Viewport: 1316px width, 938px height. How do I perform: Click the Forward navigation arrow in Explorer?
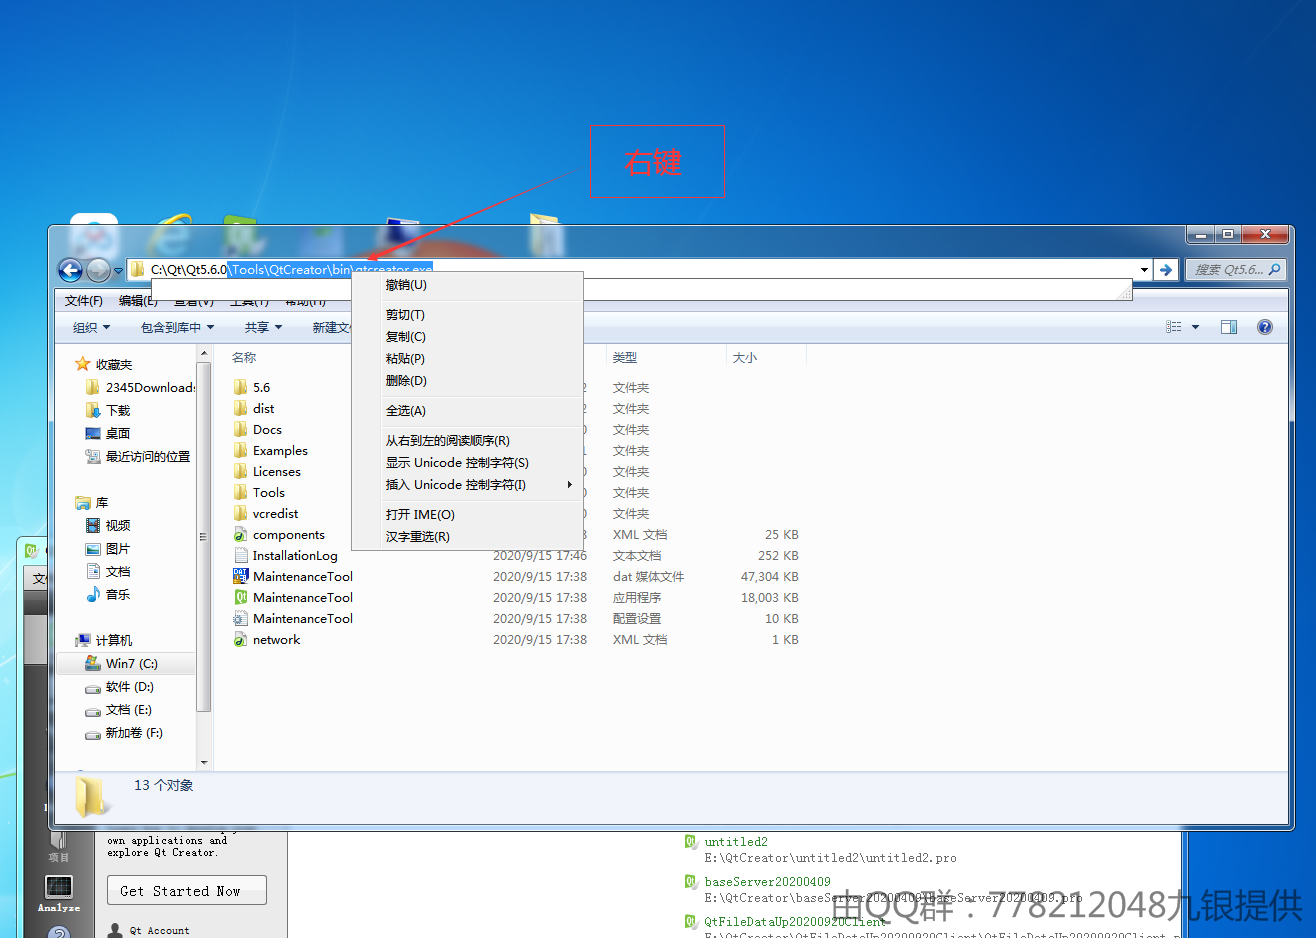pos(98,270)
